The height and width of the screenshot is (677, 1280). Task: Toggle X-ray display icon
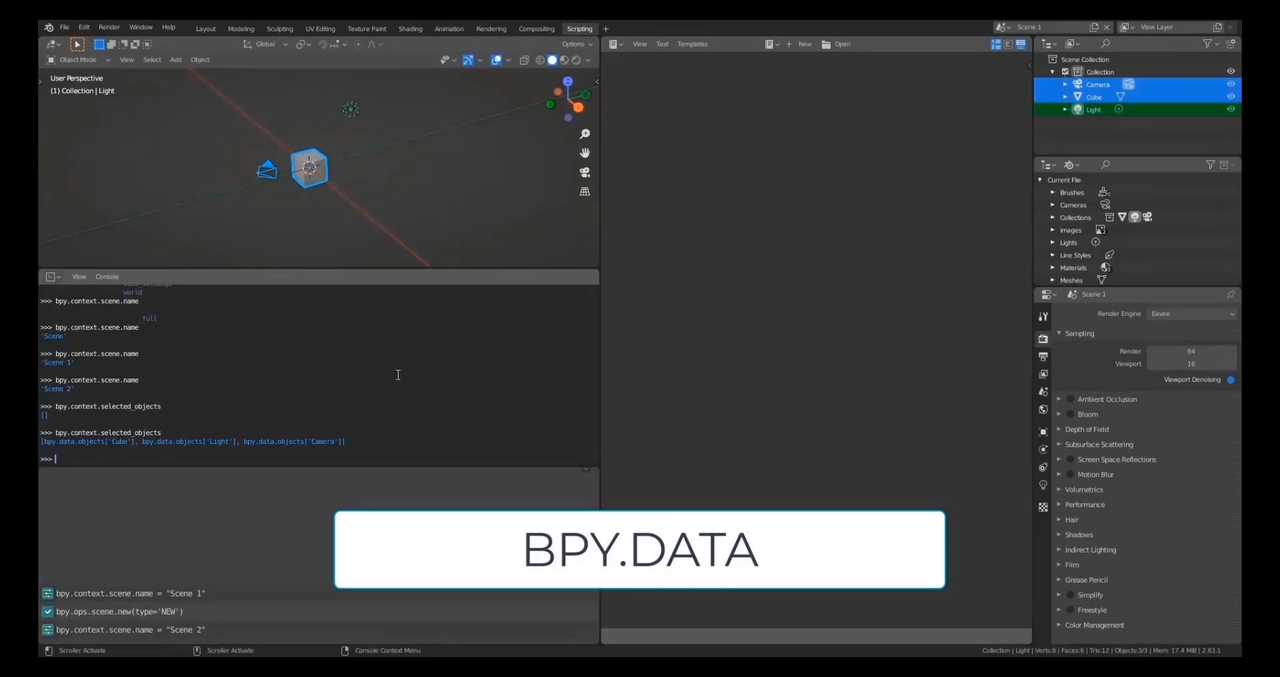524,60
